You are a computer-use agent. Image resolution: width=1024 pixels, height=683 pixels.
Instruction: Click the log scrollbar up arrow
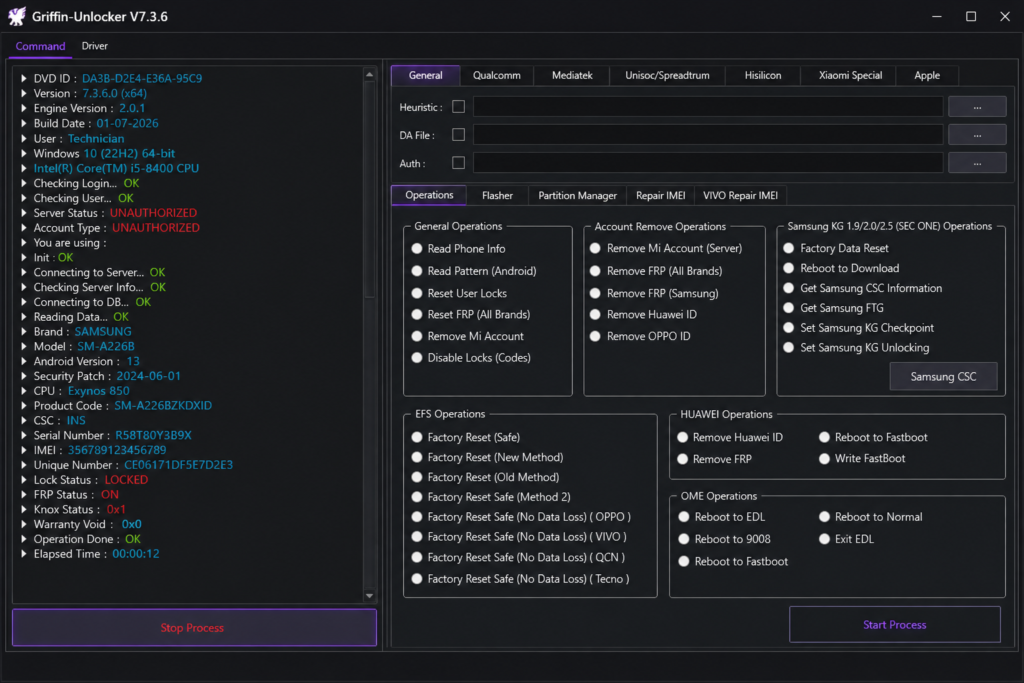point(370,74)
